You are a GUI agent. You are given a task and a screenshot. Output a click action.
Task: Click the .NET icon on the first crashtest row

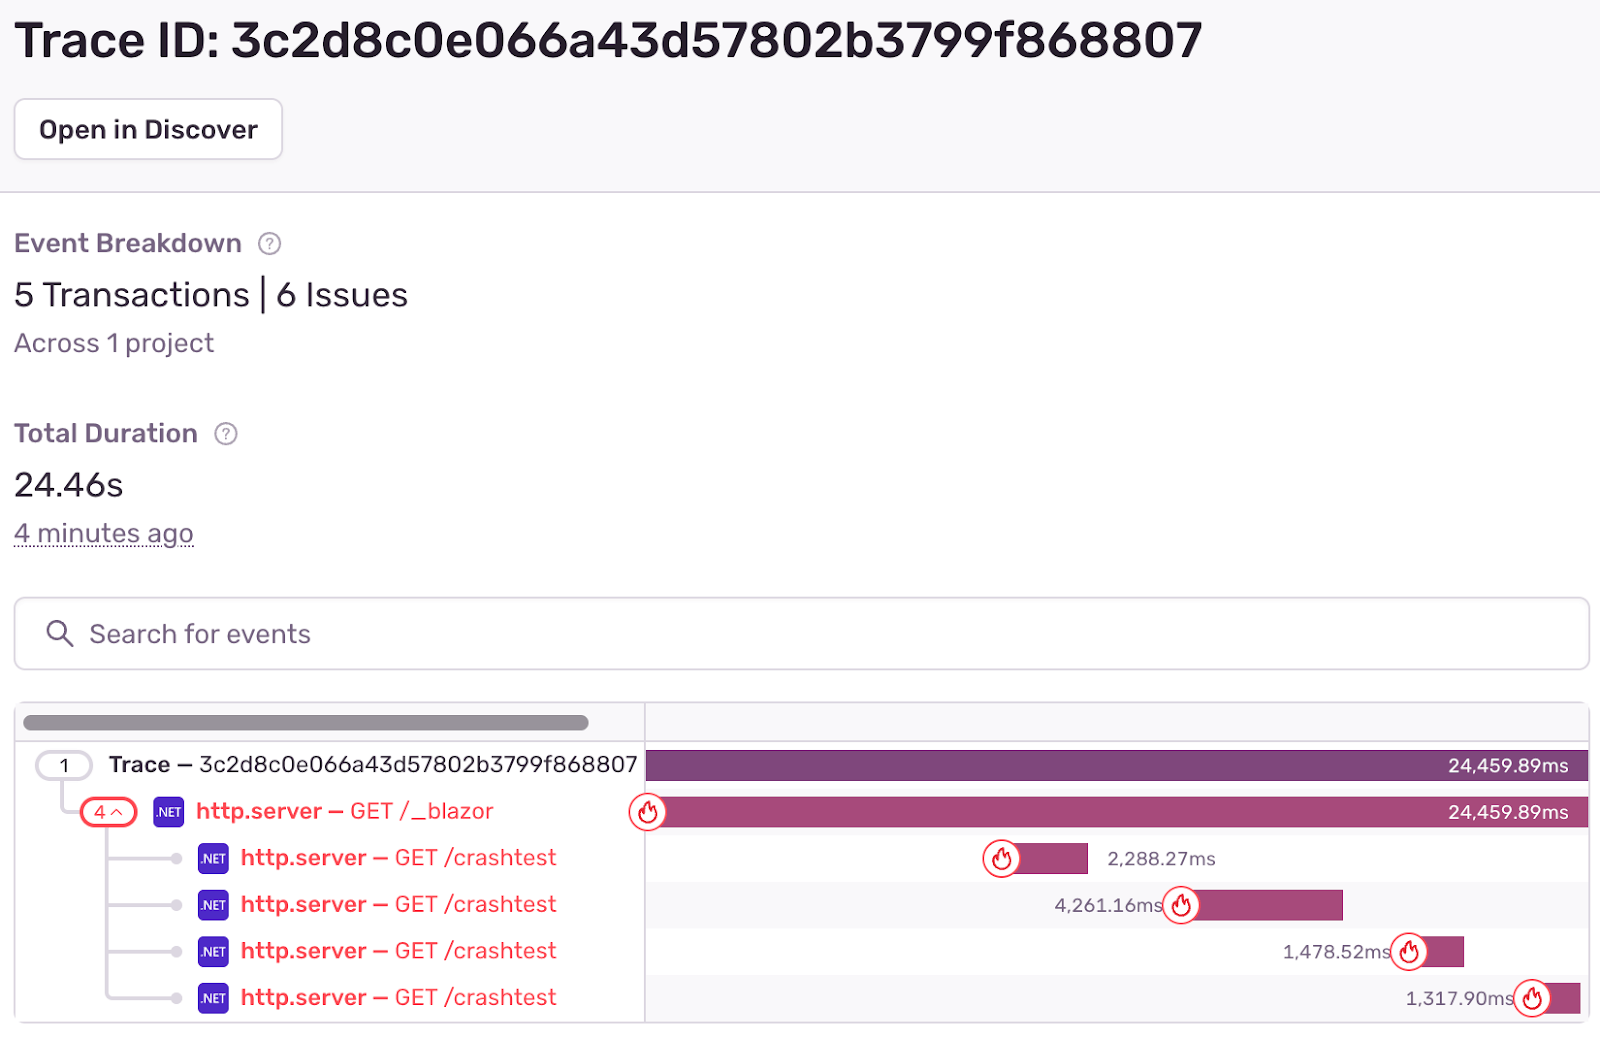coord(213,858)
